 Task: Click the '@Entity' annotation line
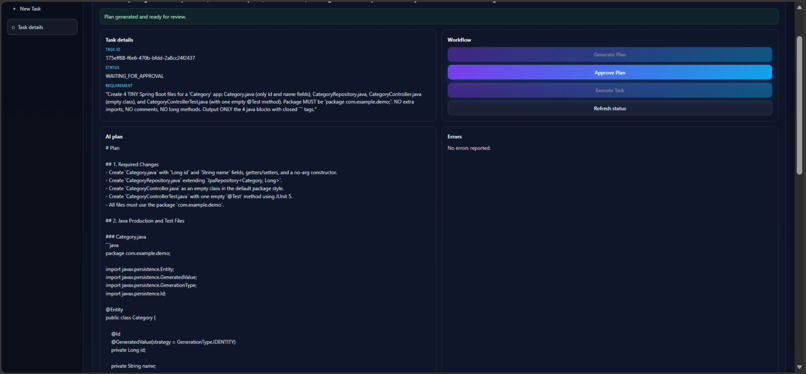pyautogui.click(x=114, y=309)
